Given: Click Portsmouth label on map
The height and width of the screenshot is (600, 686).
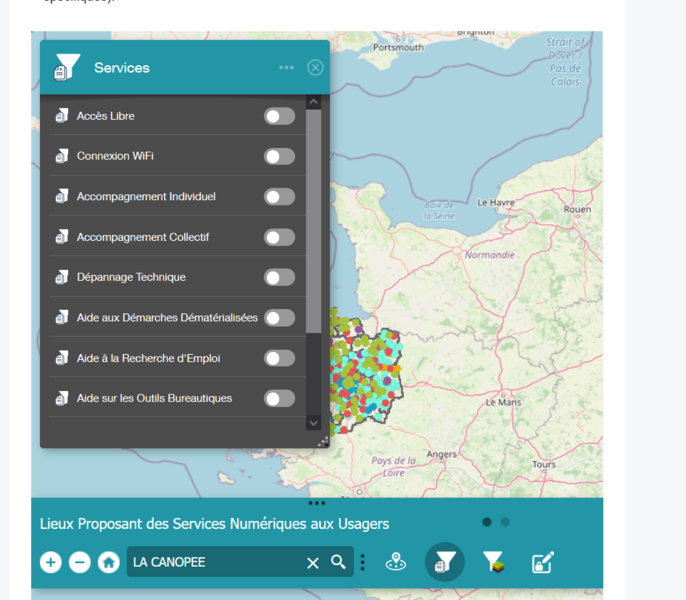Looking at the screenshot, I should (398, 47).
